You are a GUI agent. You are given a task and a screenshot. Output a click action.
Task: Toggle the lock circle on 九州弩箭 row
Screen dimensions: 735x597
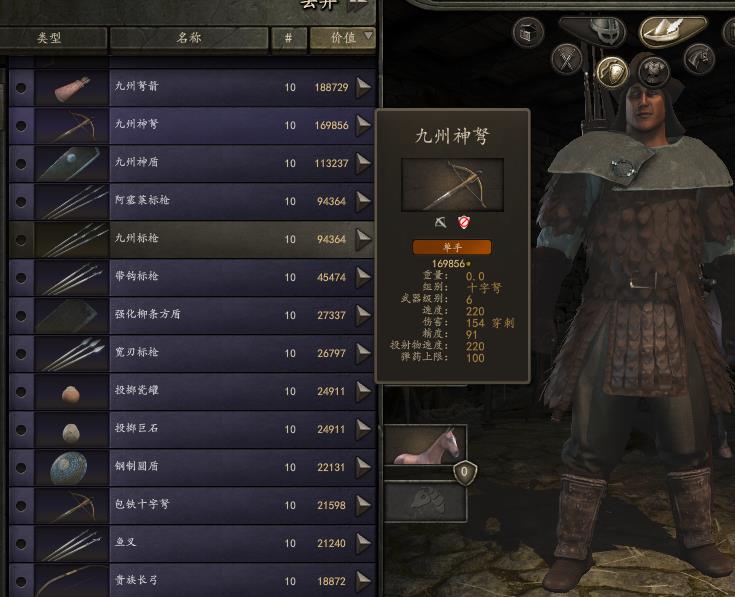coord(21,88)
